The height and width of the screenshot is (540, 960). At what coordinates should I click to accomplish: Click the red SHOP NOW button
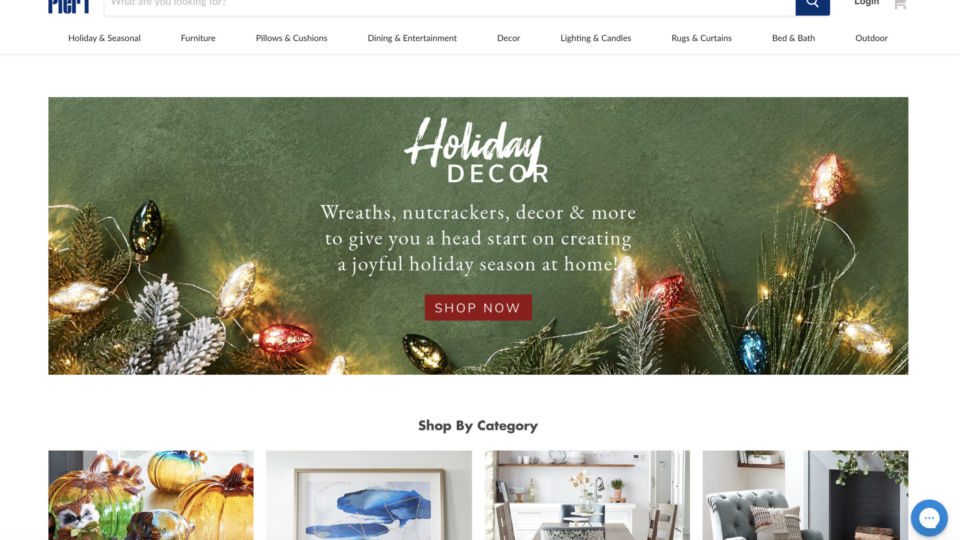pos(478,308)
